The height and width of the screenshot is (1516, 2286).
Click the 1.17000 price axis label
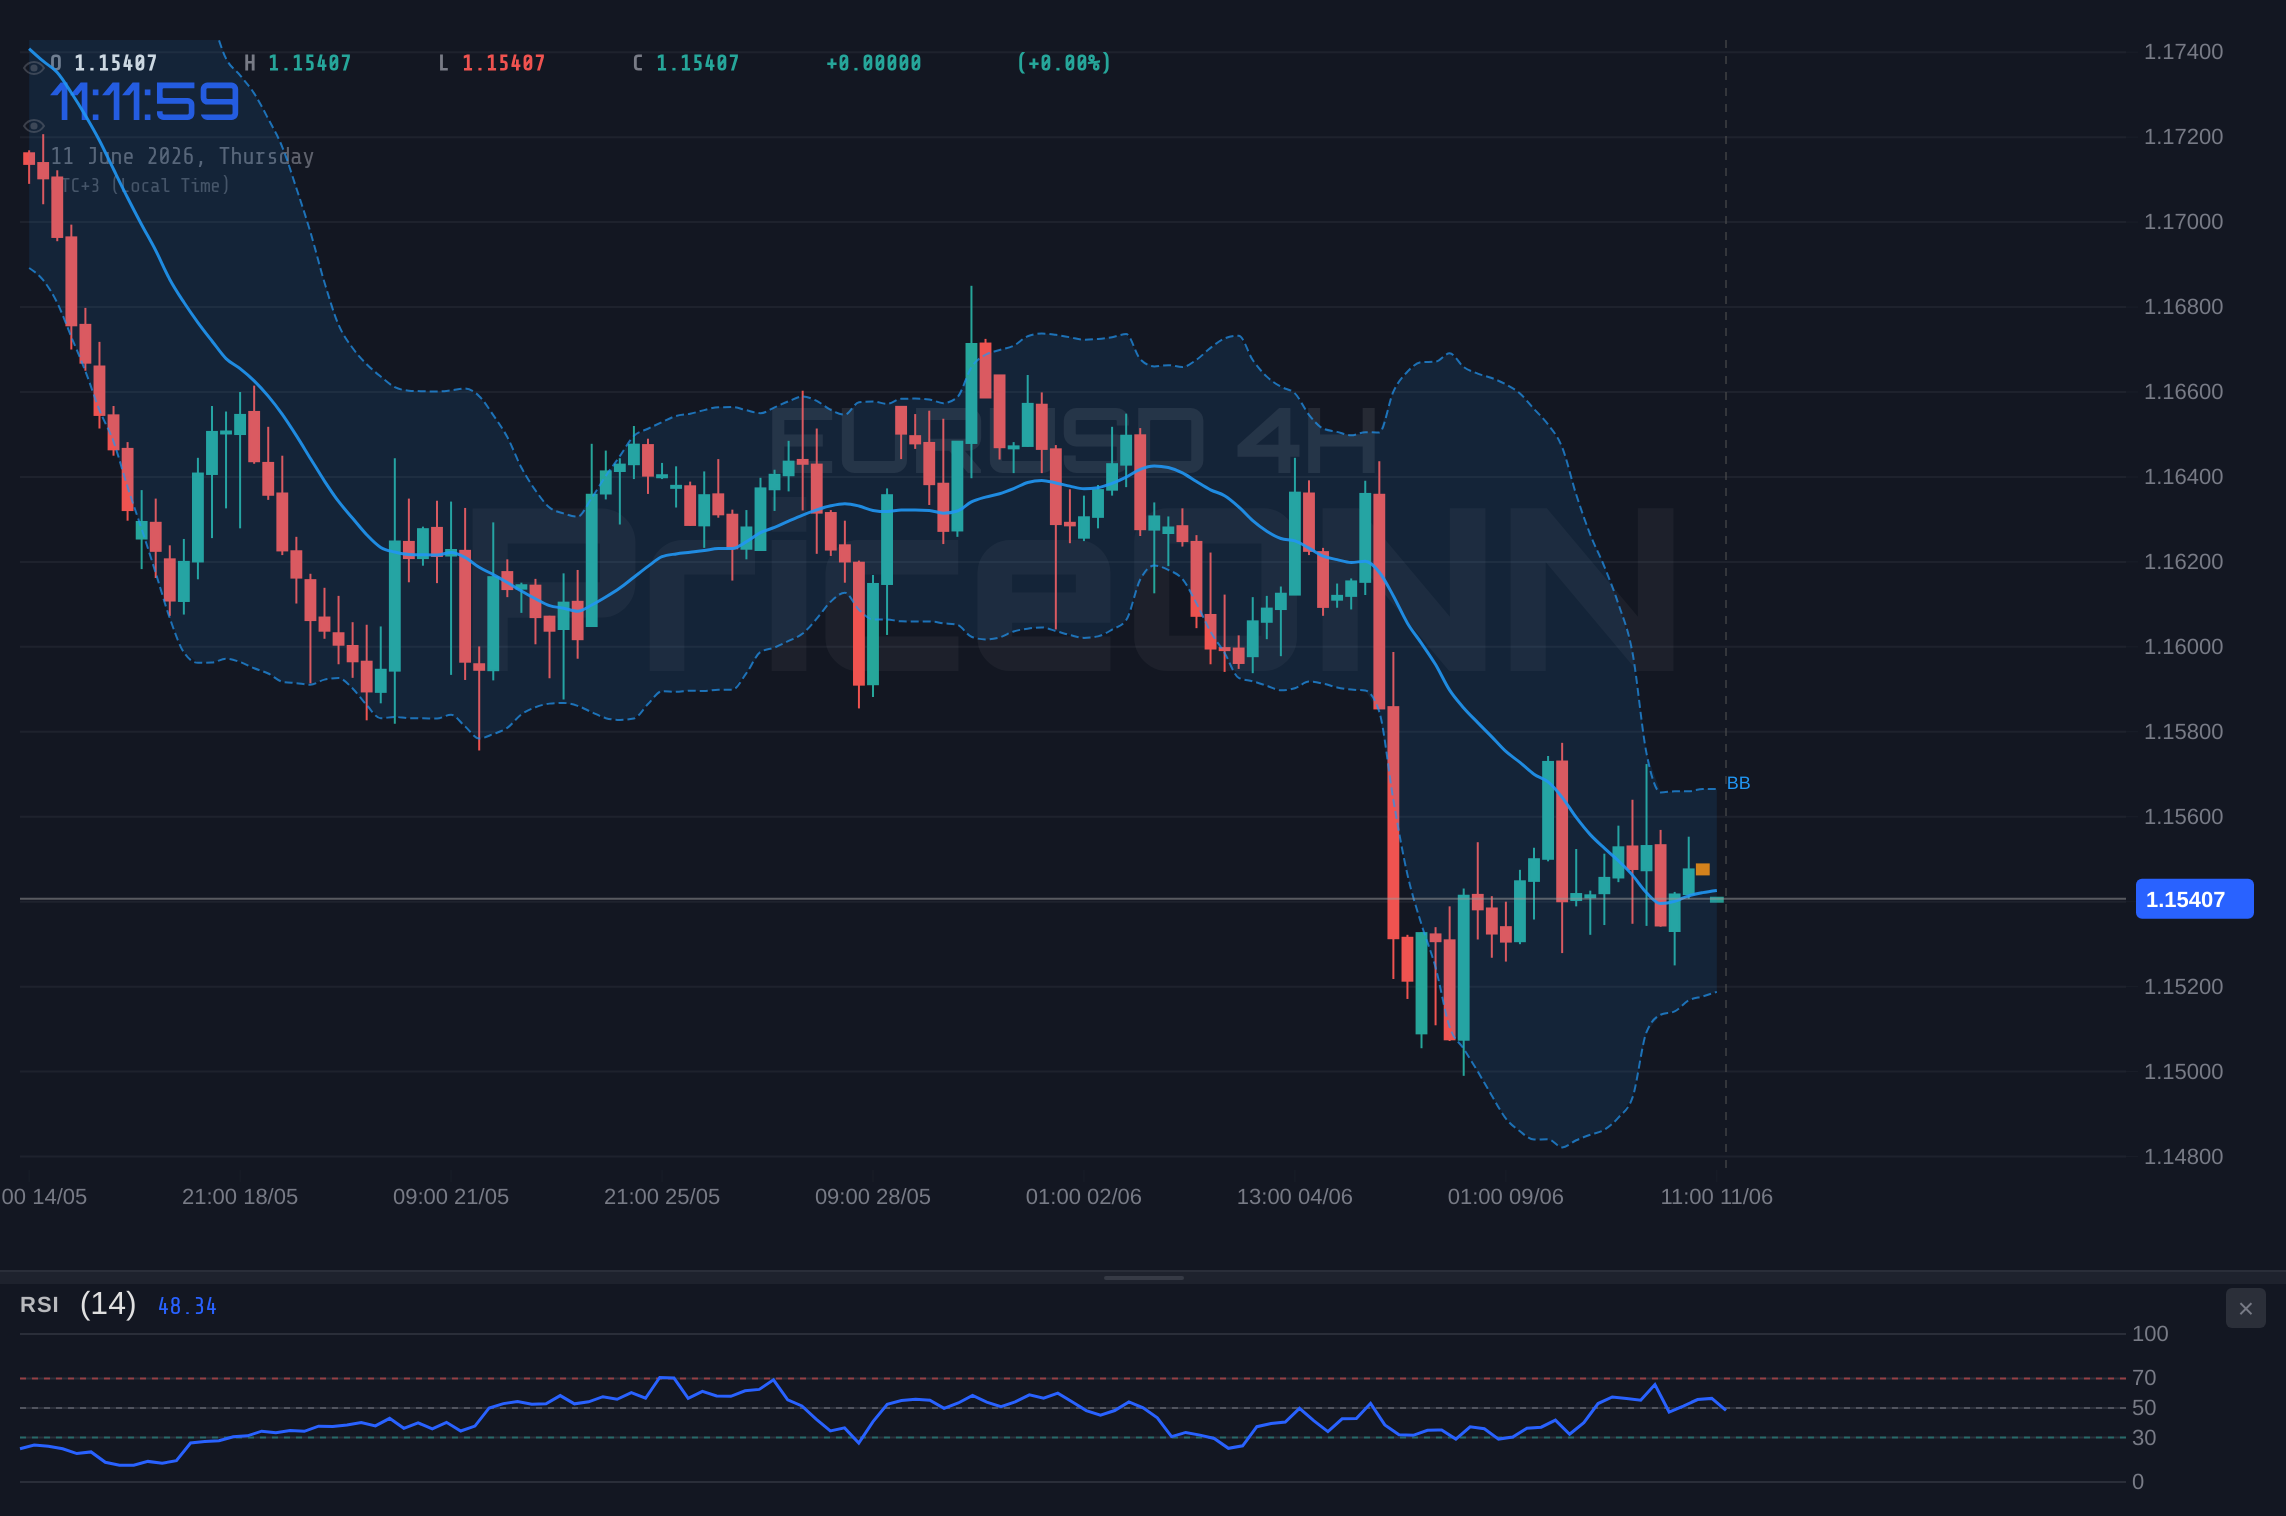click(2183, 222)
